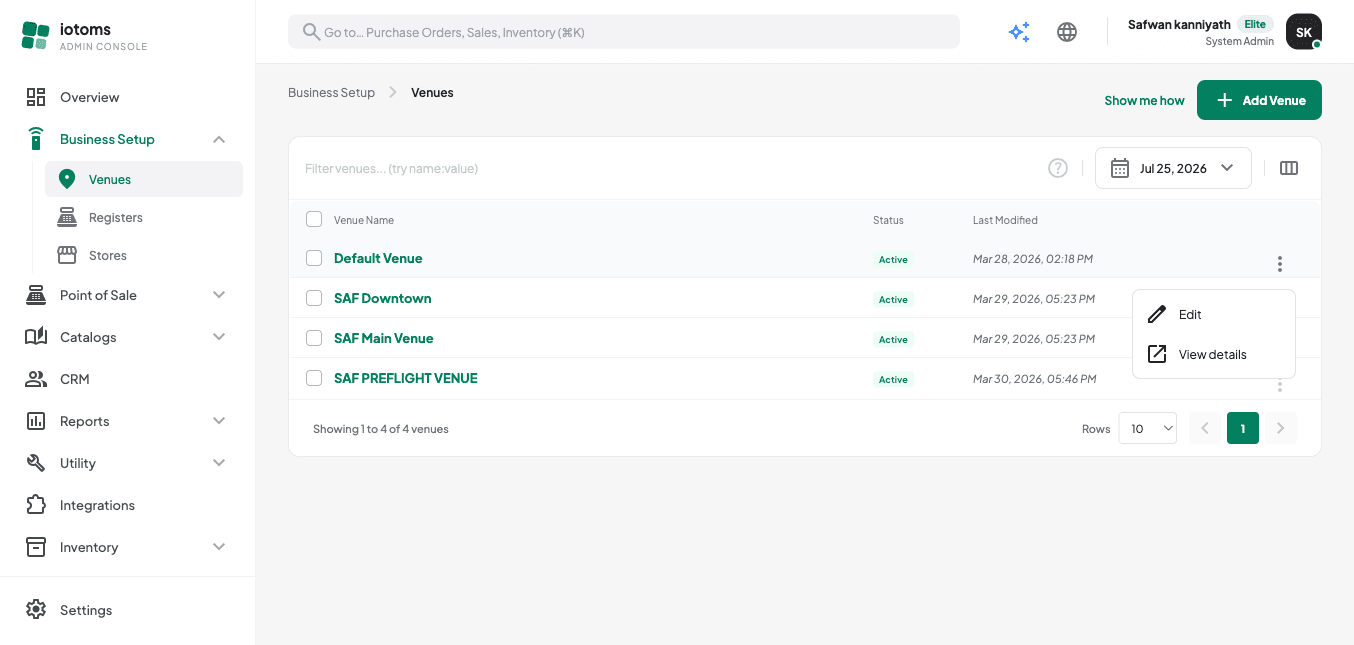
Task: Click SAF Downtown Active status badge
Action: [x=893, y=299]
